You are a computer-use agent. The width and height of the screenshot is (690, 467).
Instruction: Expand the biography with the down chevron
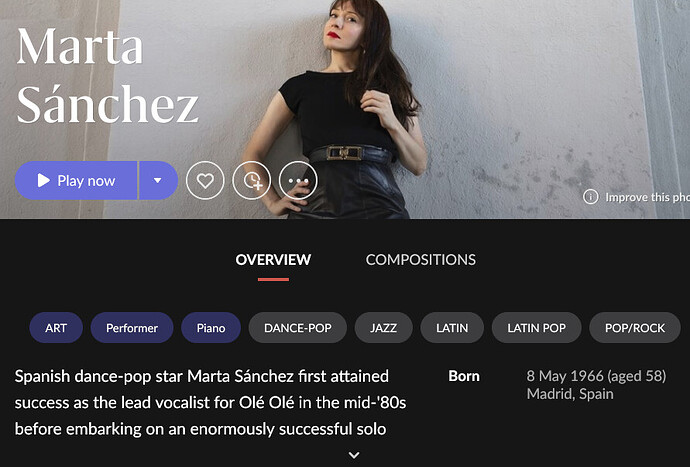tap(354, 455)
